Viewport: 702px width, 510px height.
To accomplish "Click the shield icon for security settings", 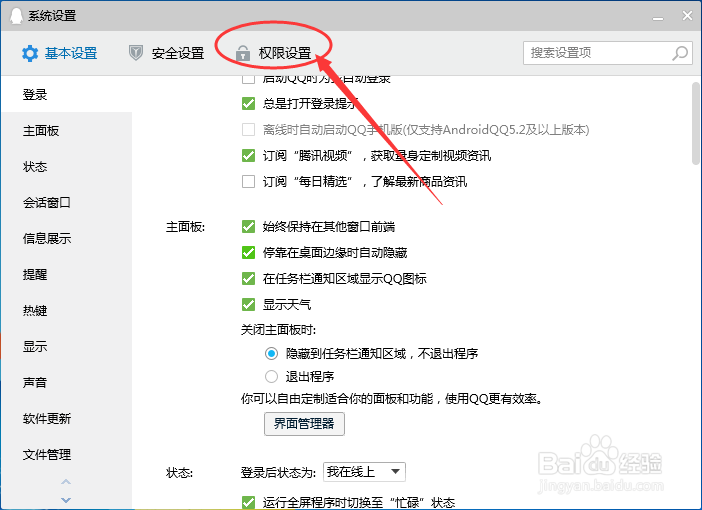I will click(136, 53).
